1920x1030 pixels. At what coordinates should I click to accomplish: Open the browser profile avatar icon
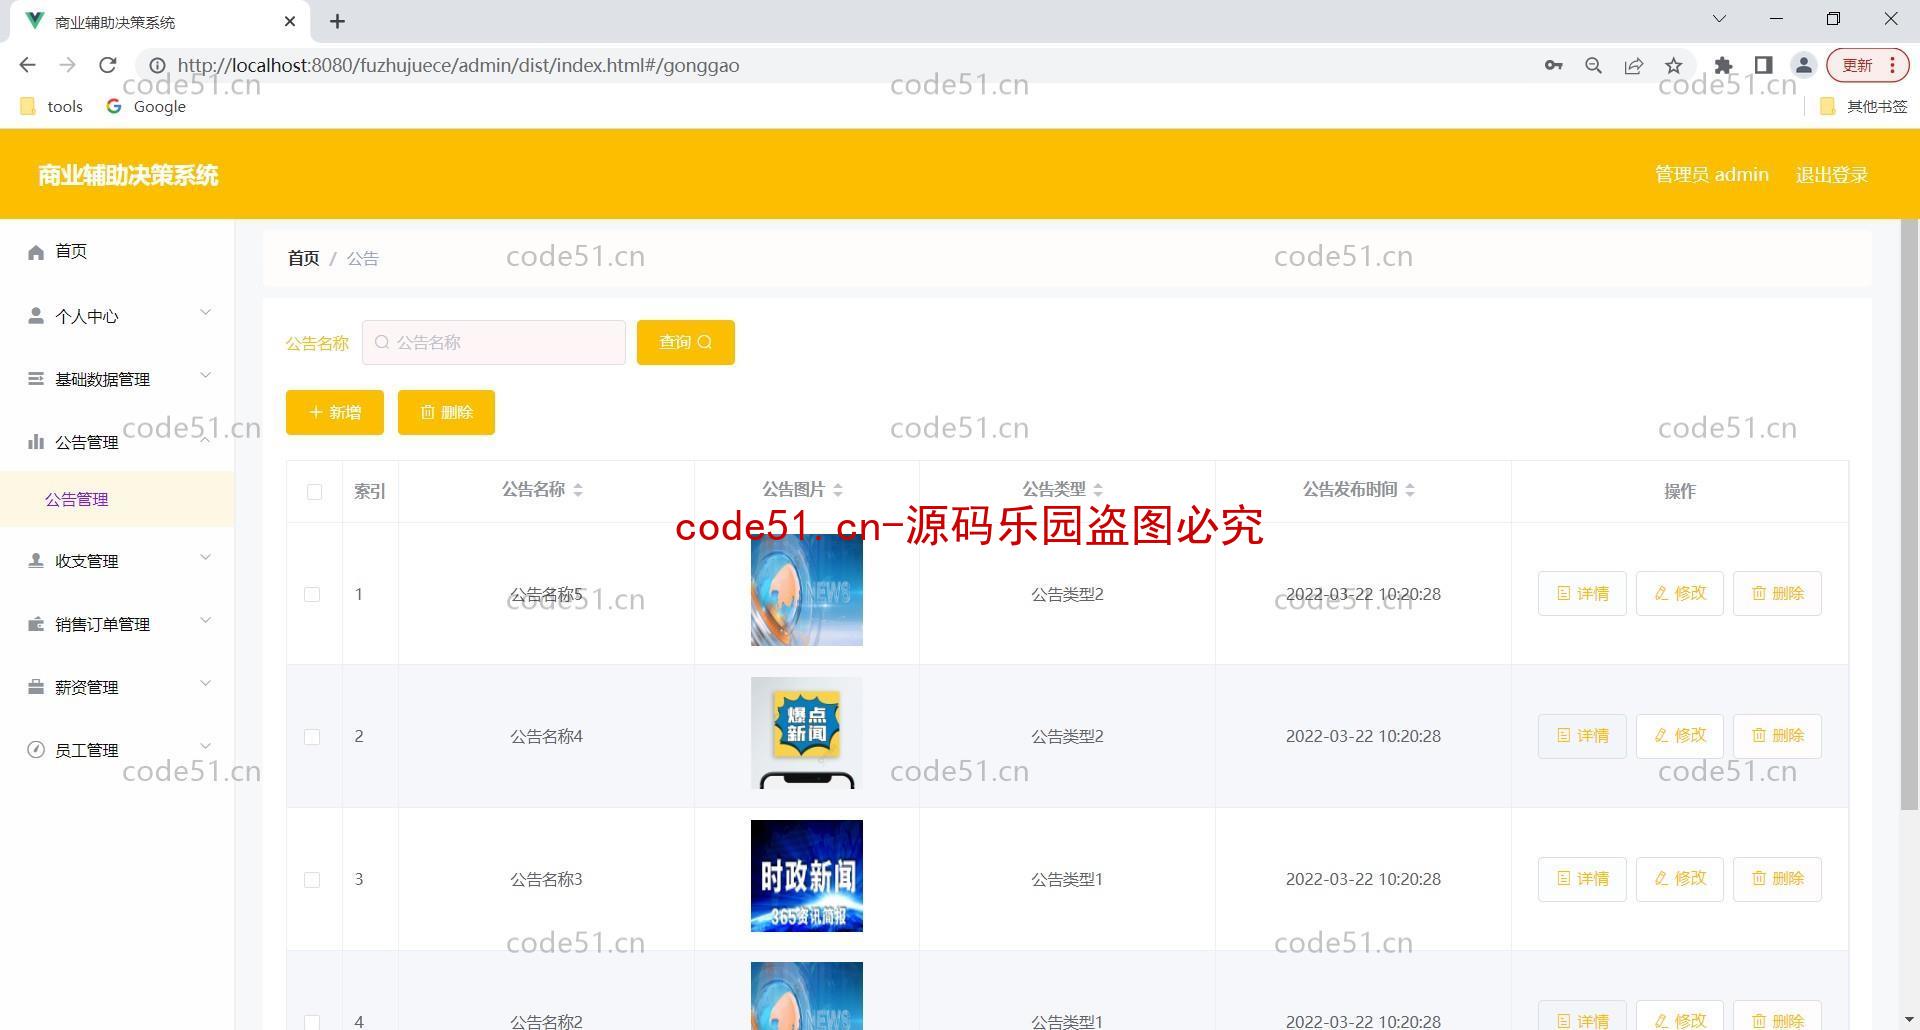click(x=1803, y=65)
